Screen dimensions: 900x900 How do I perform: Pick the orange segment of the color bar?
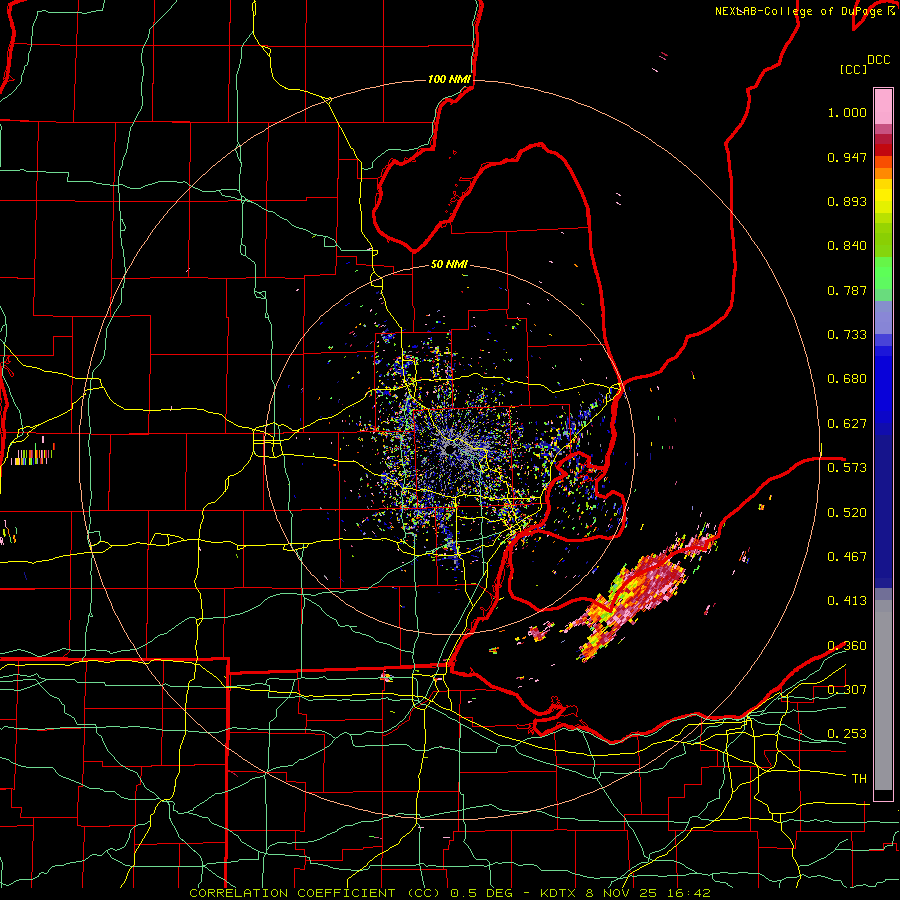[883, 168]
